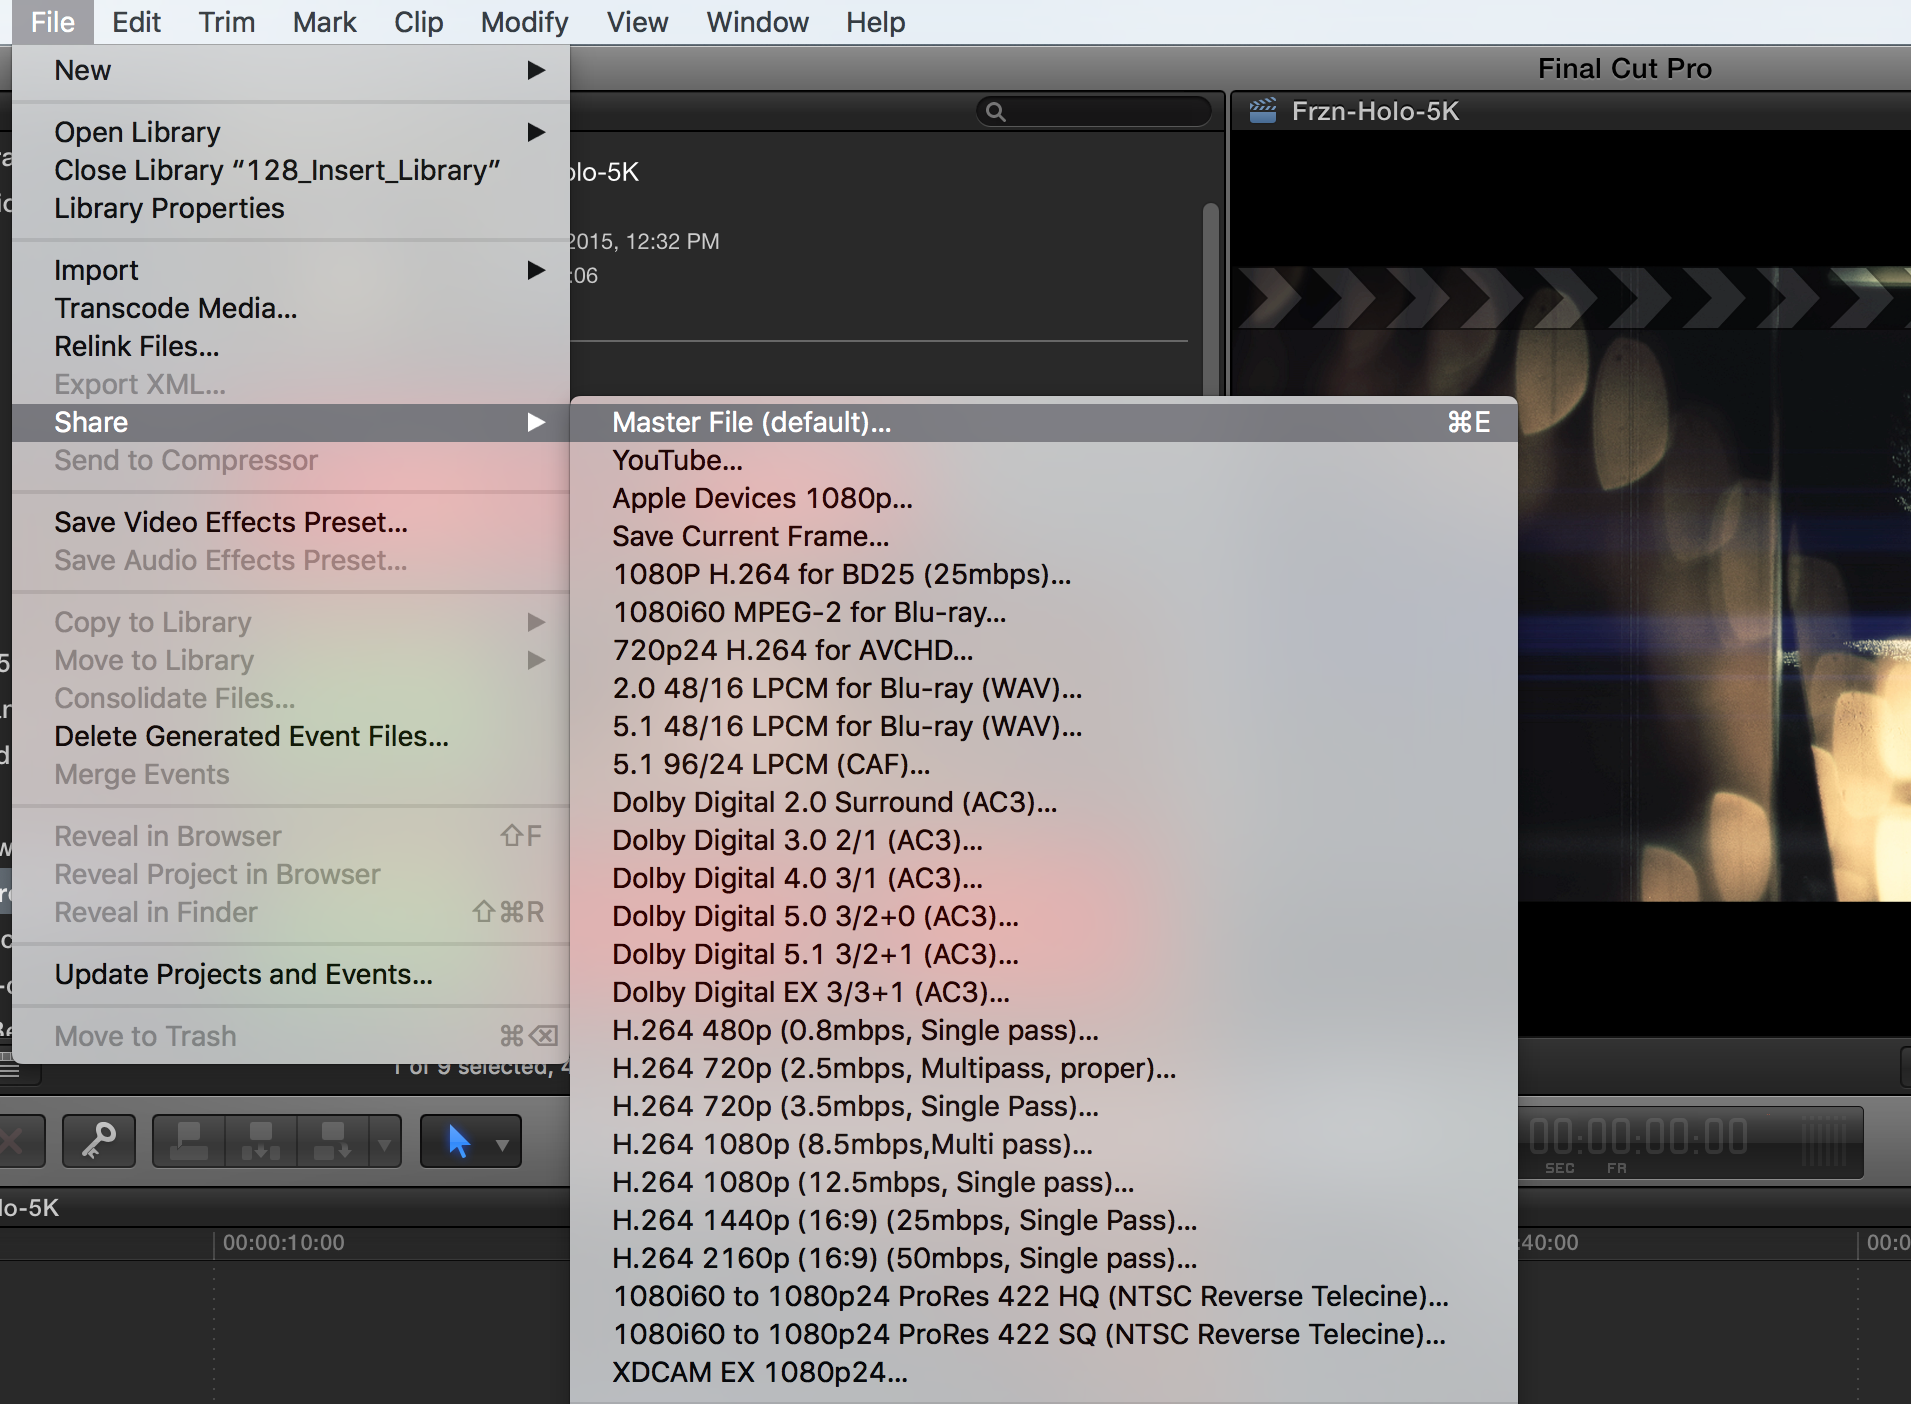Click the keyword editor key icon
This screenshot has height=1404, width=1911.
(x=99, y=1141)
